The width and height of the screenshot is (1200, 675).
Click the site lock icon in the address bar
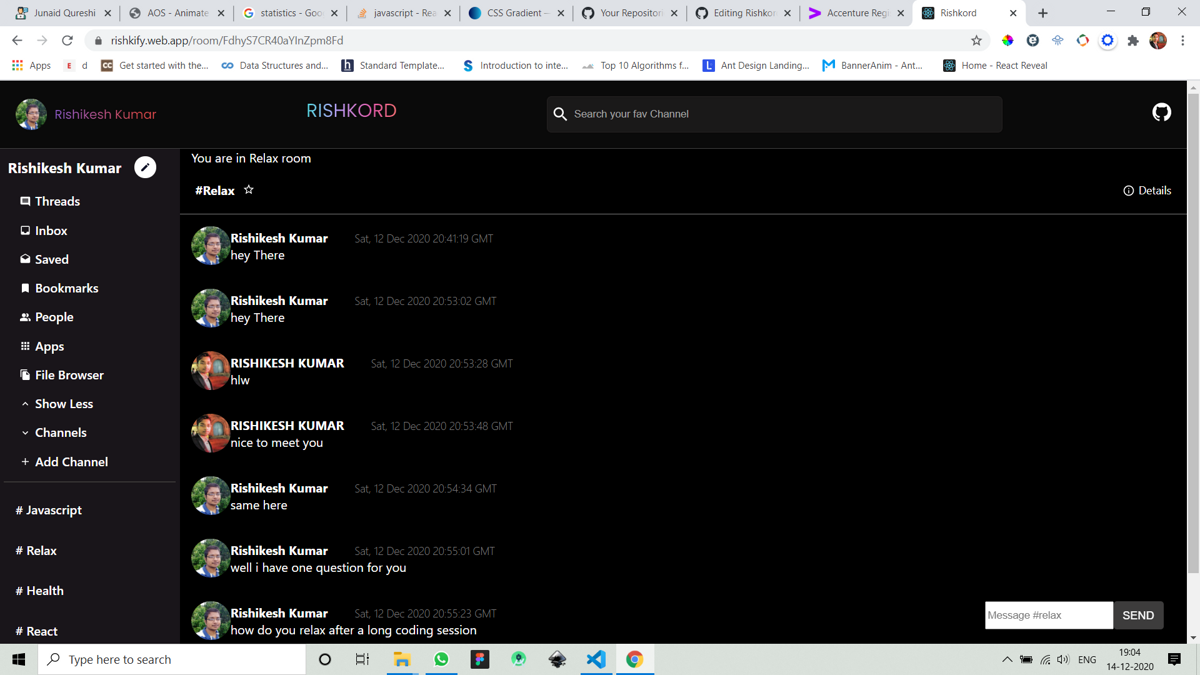point(98,41)
